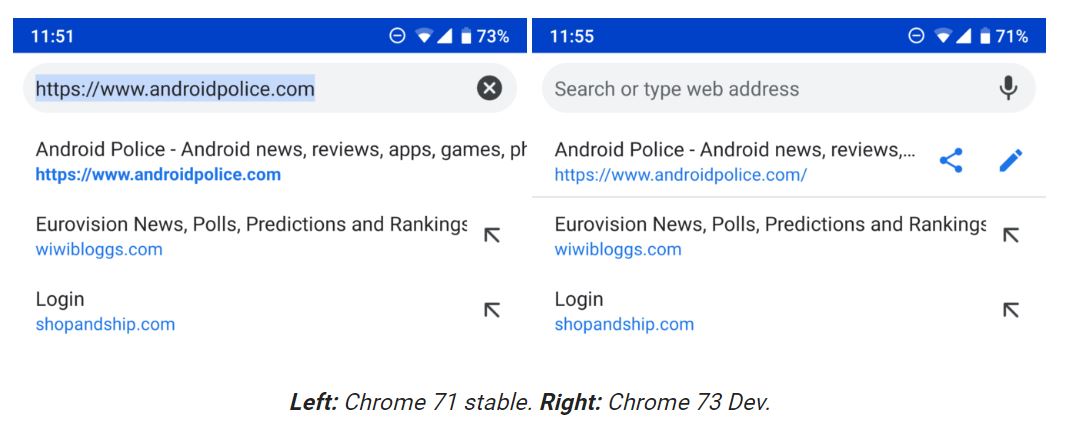Tap the Wi-Fi icon in the 11:55 status bar
Viewport: 1081px width, 436px height.
942,37
